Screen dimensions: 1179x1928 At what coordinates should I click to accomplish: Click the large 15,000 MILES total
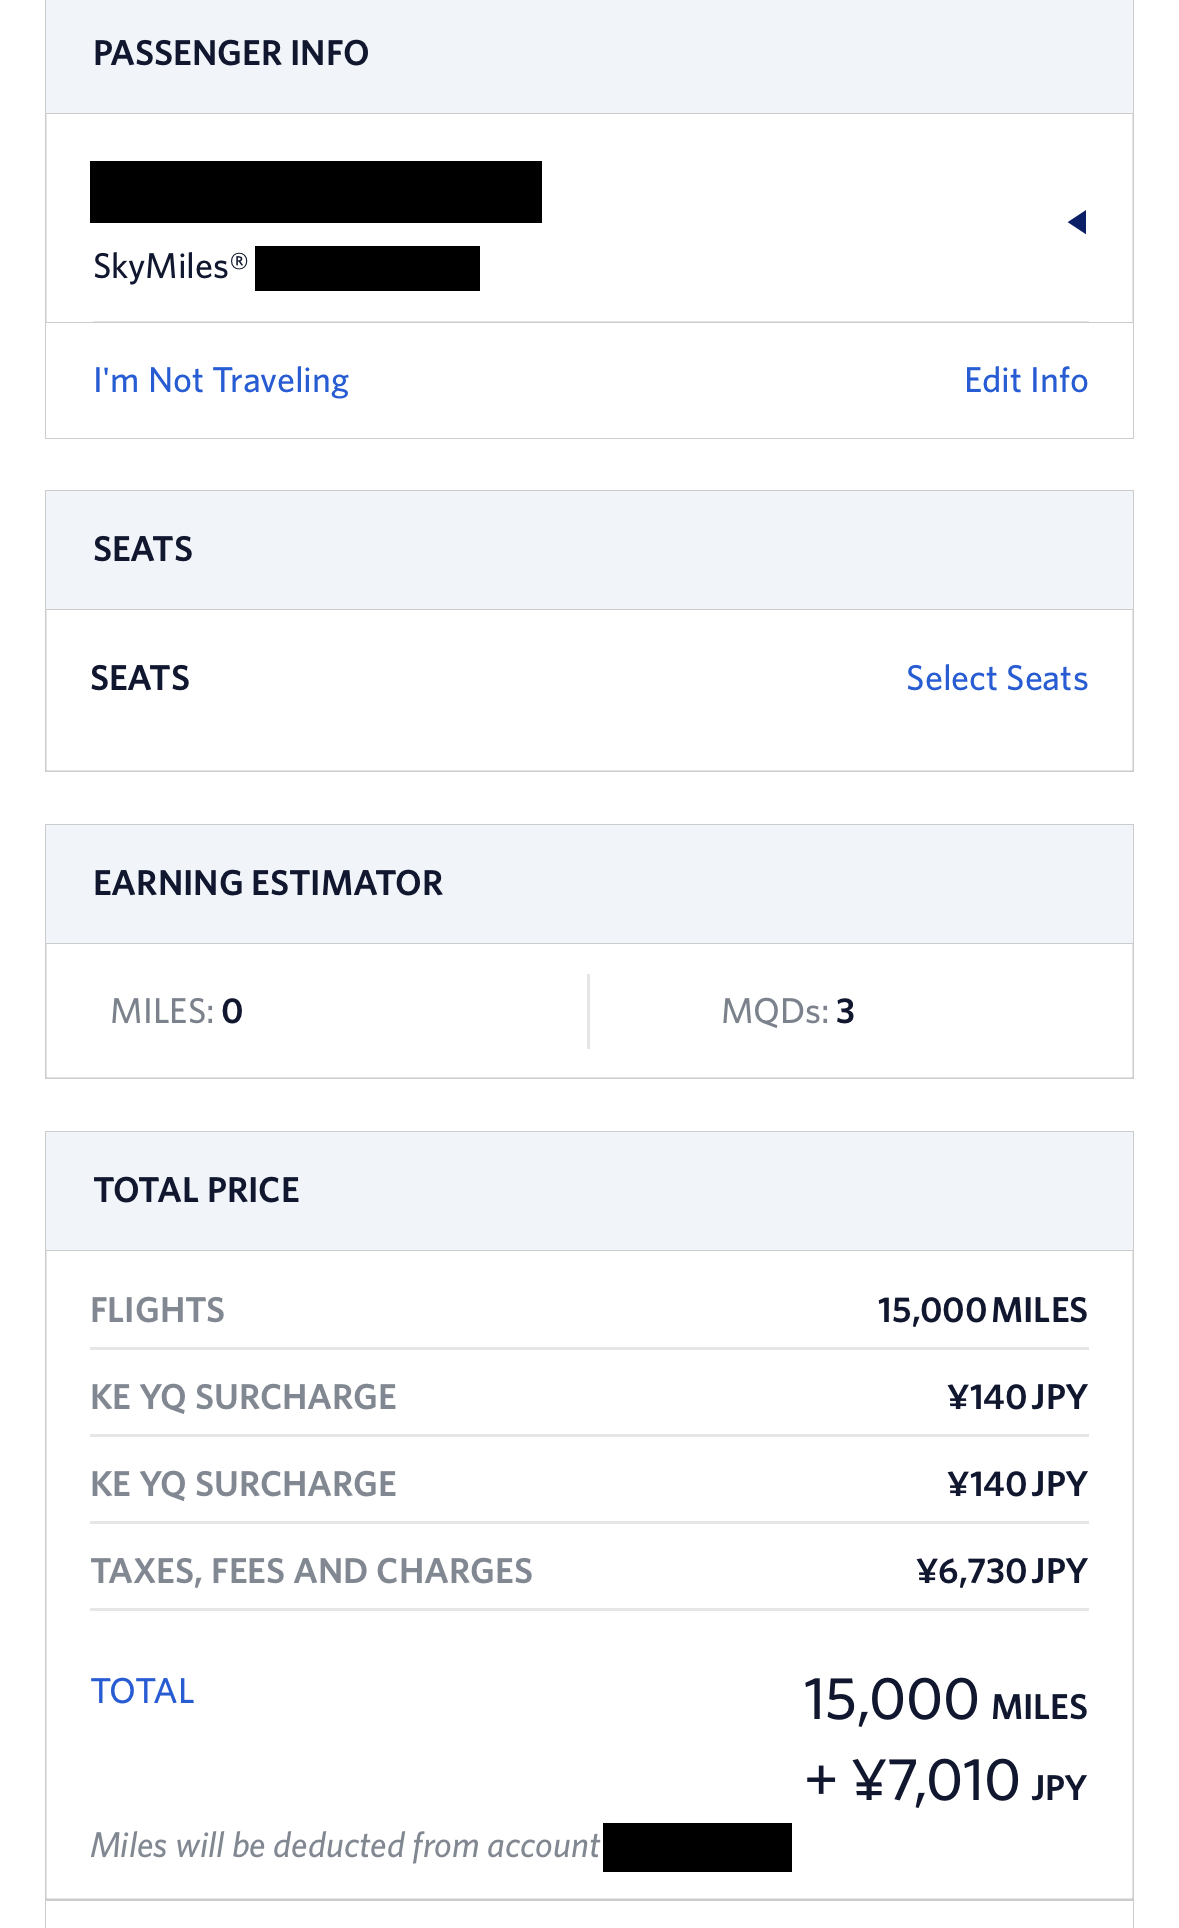pos(945,1701)
